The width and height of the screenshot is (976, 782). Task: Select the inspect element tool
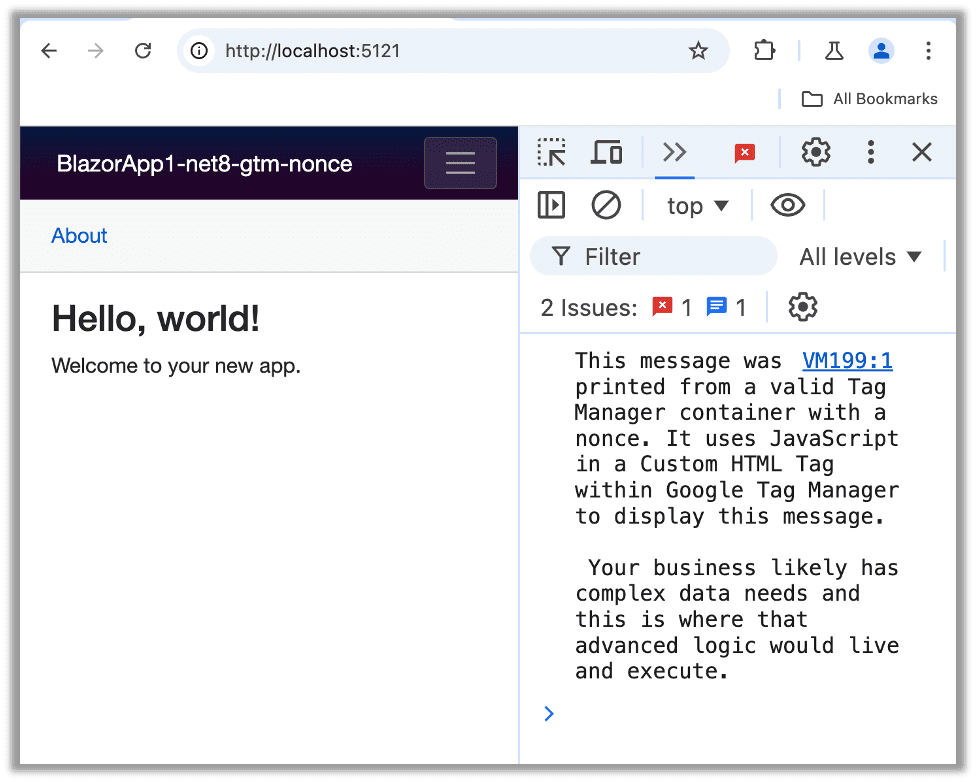551,152
